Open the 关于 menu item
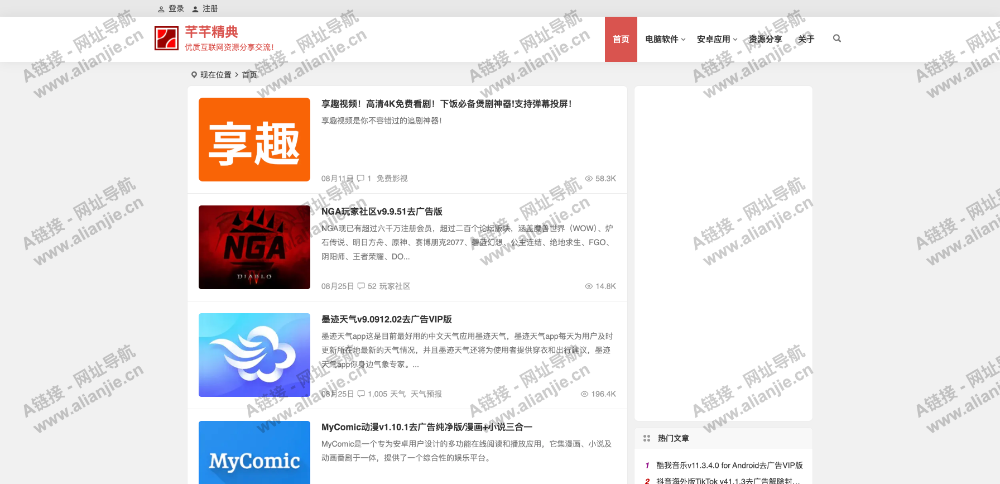1000x484 pixels. pyautogui.click(x=806, y=39)
